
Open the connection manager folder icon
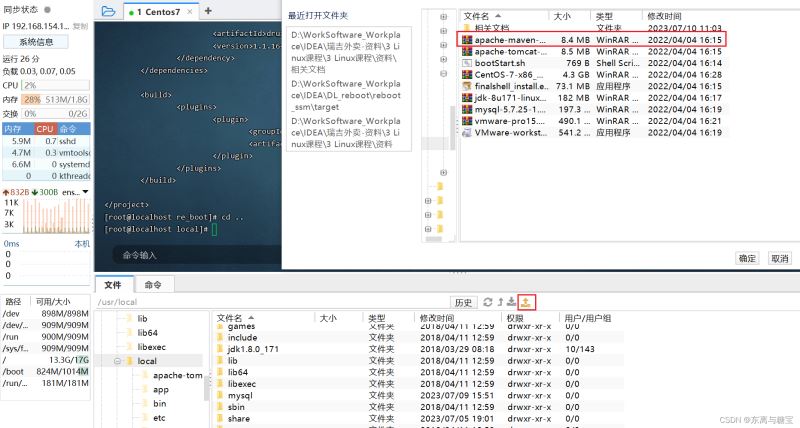108,11
